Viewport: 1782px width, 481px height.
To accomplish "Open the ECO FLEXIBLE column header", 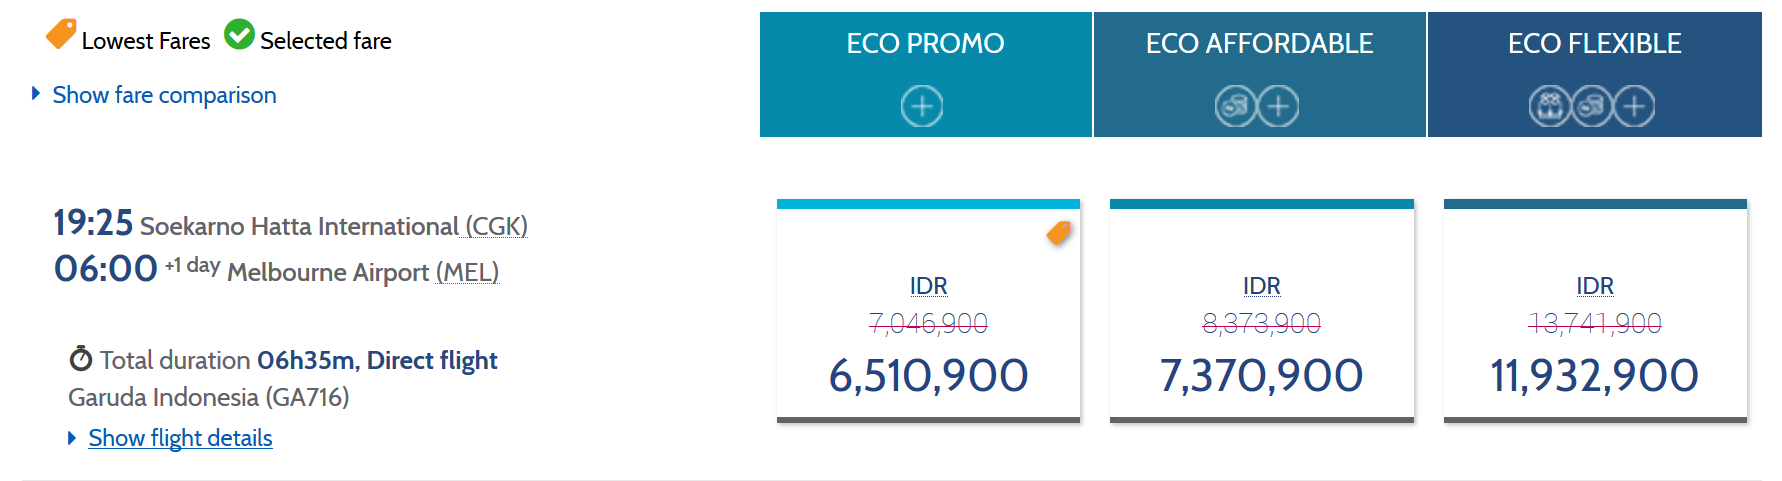I will pos(1595,75).
